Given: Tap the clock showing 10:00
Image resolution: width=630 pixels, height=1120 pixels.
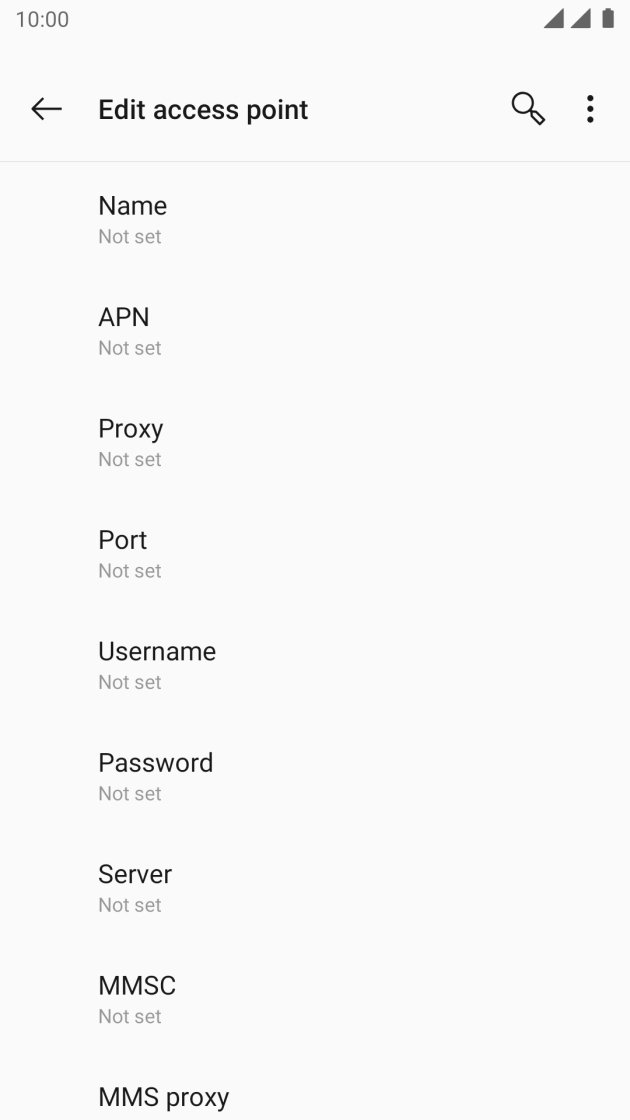Looking at the screenshot, I should click(x=42, y=20).
